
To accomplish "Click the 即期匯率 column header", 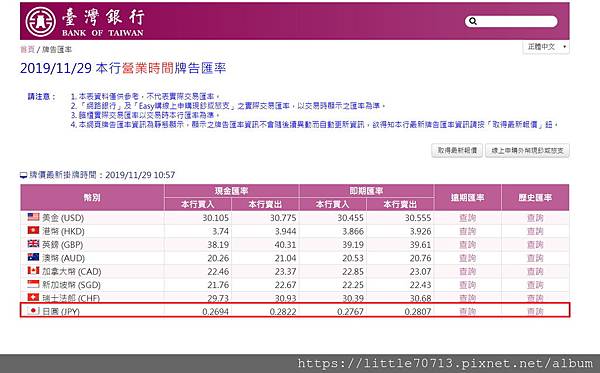I will click(366, 191).
